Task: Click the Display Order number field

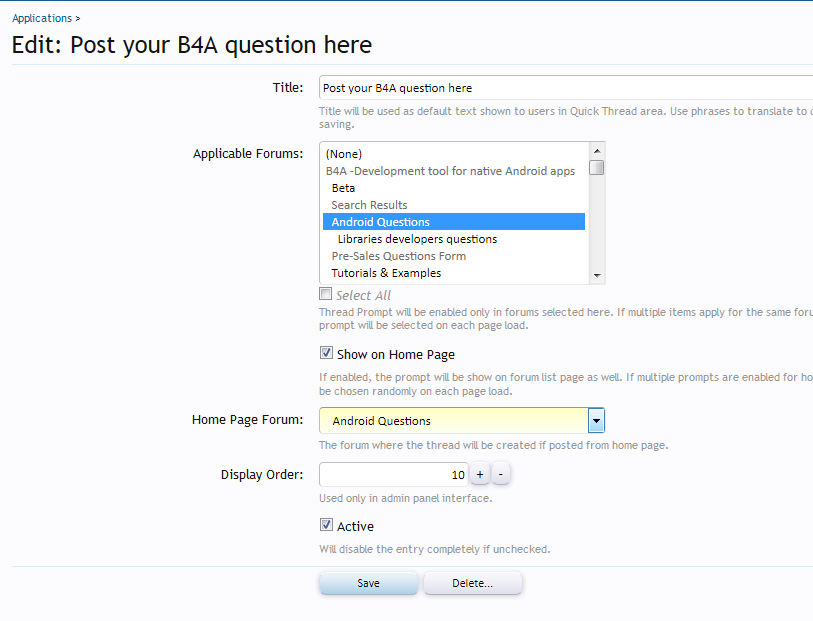Action: (393, 474)
